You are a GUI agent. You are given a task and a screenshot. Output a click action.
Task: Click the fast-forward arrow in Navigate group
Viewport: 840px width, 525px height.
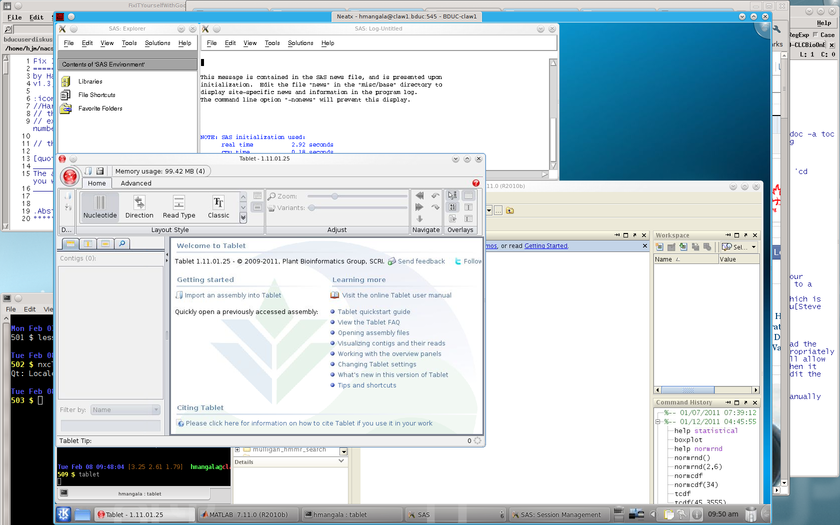[x=419, y=207]
